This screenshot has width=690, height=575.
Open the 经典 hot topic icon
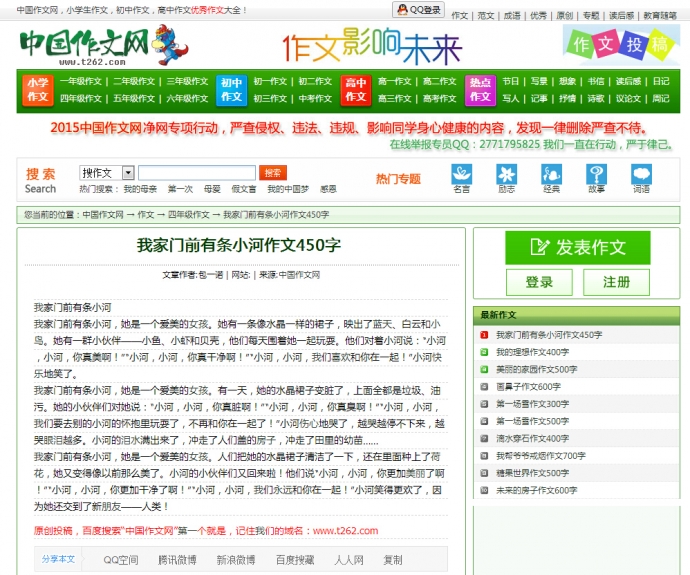click(x=551, y=174)
